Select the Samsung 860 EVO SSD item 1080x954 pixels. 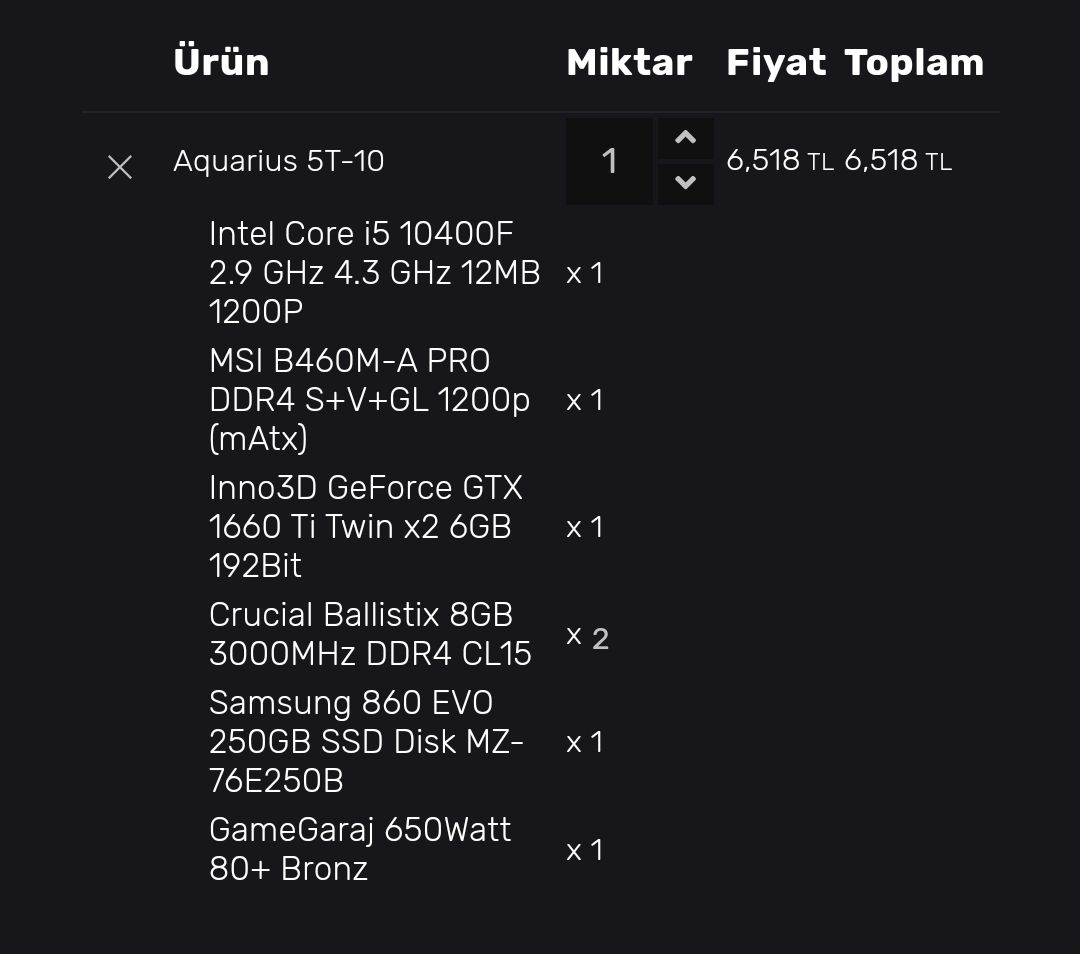[x=366, y=741]
